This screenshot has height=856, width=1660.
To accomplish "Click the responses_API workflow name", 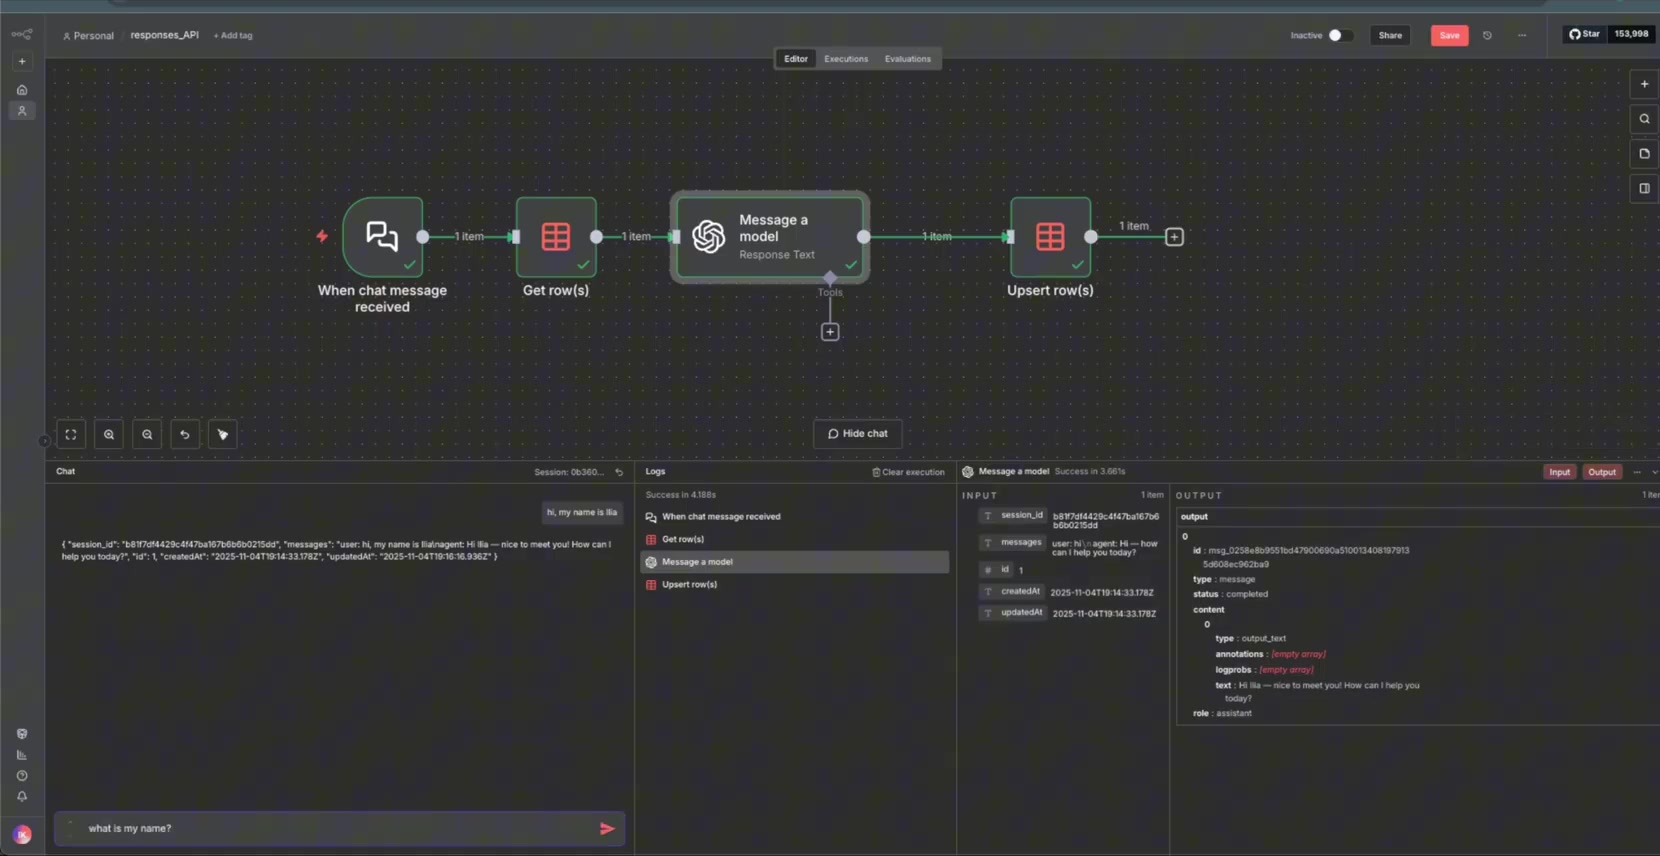I will point(165,35).
